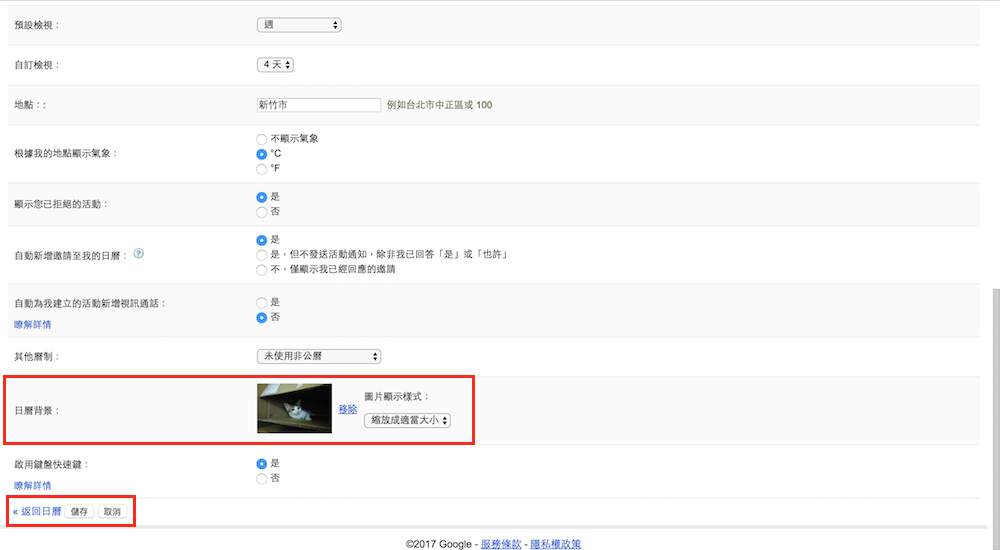1000x550 pixels.
Task: Click the 地點 input field with 新竹市
Action: (319, 105)
